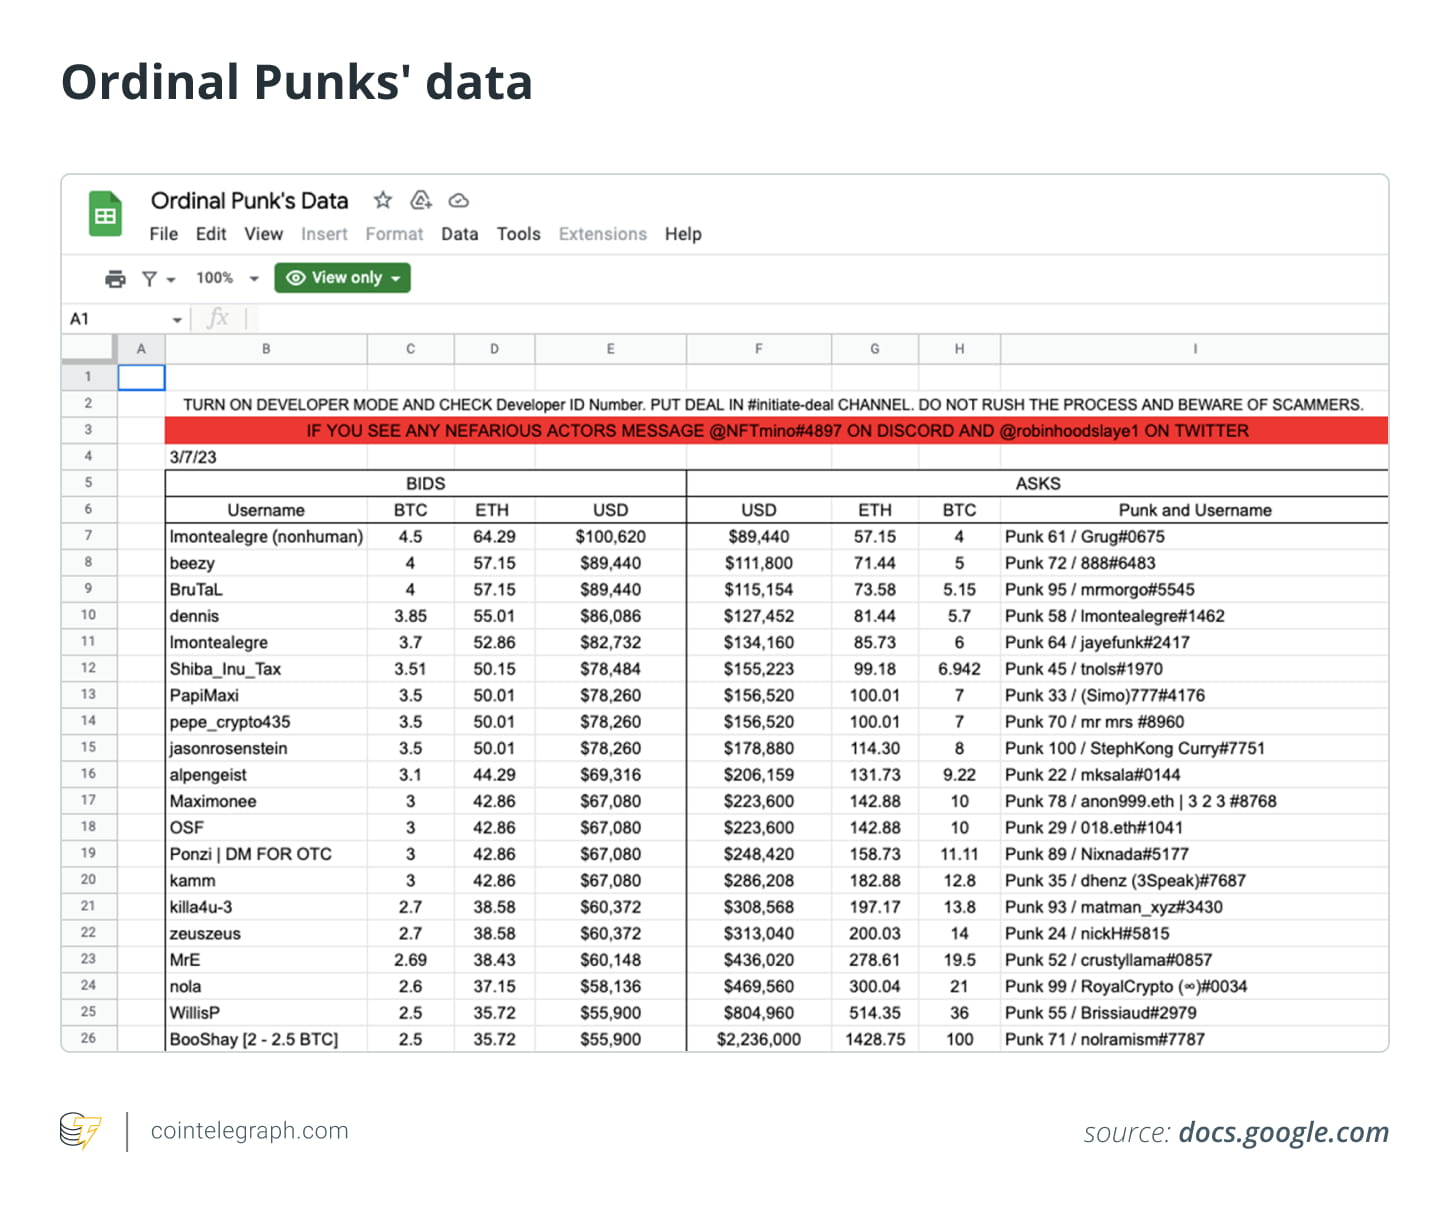Click the Punk 61 / Grug#0675 cell

1194,536
